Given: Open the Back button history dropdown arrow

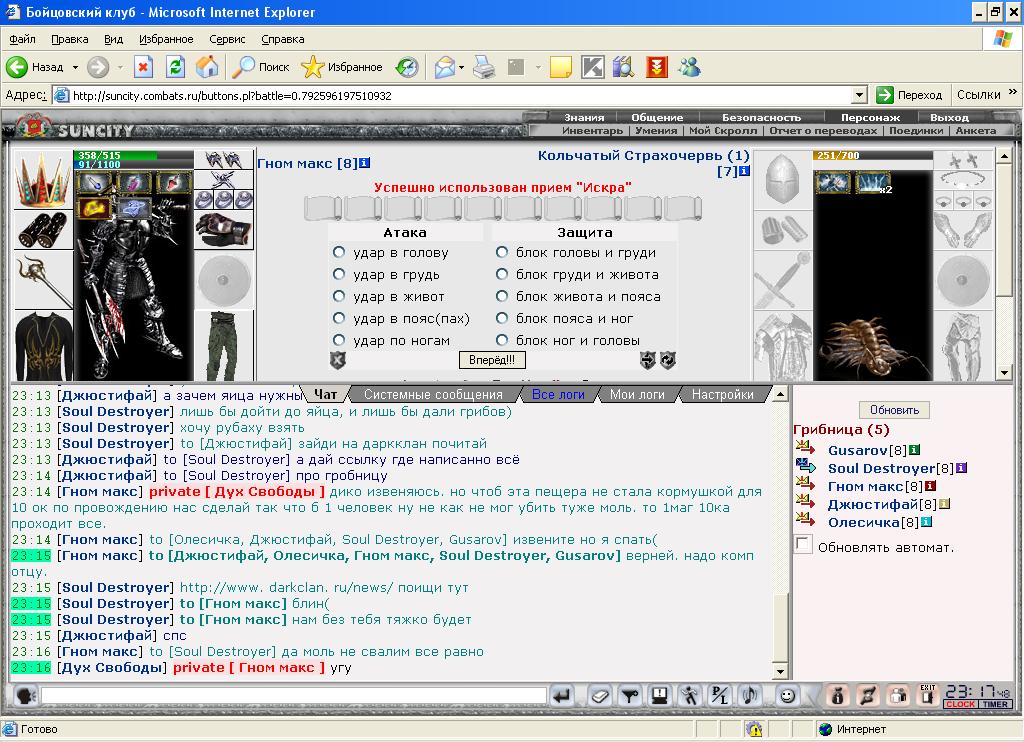Looking at the screenshot, I should coord(75,67).
